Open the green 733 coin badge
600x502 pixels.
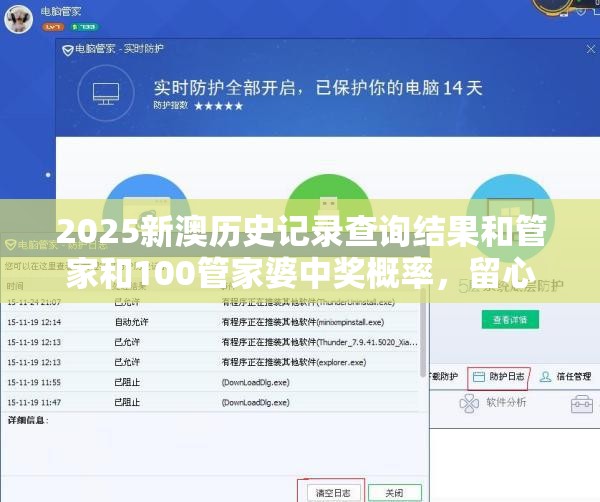coord(85,27)
